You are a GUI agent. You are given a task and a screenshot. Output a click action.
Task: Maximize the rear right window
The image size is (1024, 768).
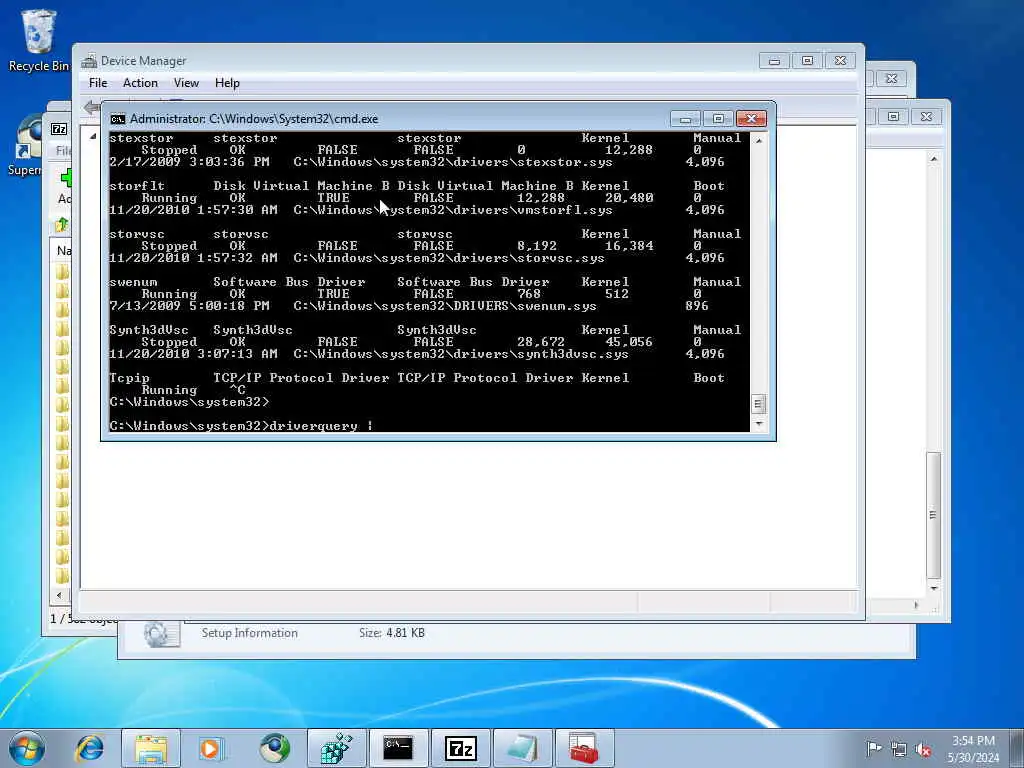click(893, 116)
